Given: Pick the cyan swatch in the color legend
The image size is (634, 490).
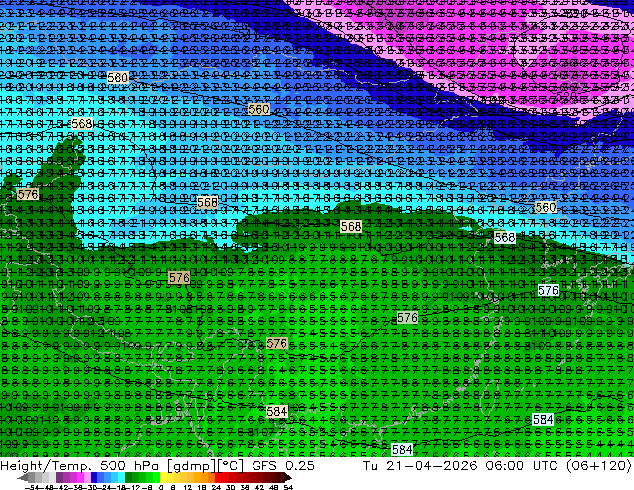Looking at the screenshot, I should pyautogui.click(x=121, y=477).
